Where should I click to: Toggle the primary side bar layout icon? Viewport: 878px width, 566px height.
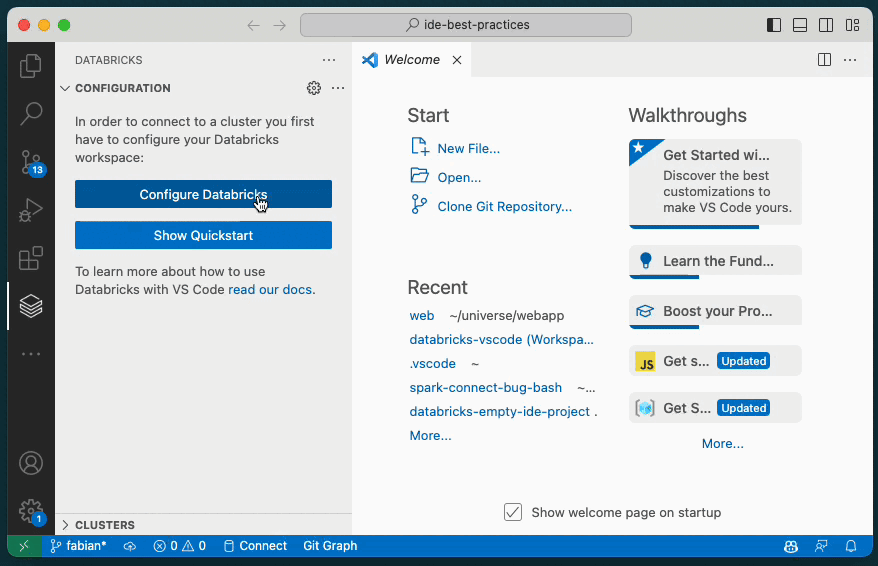[x=774, y=25]
